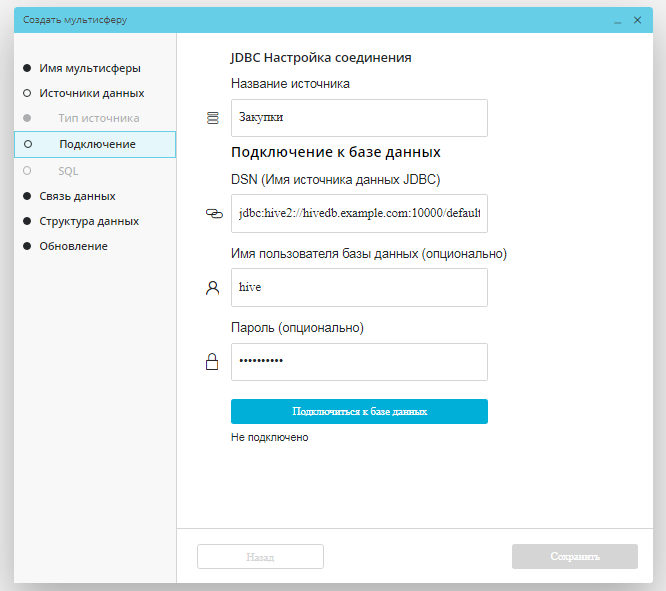666x591 pixels.
Task: Select Источники данных in the sidebar
Action: [91, 93]
